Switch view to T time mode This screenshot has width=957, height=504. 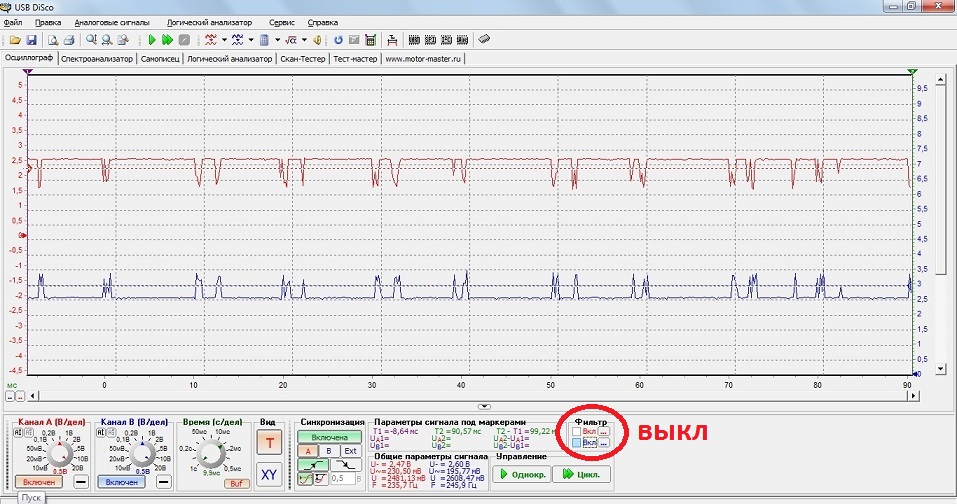click(269, 443)
